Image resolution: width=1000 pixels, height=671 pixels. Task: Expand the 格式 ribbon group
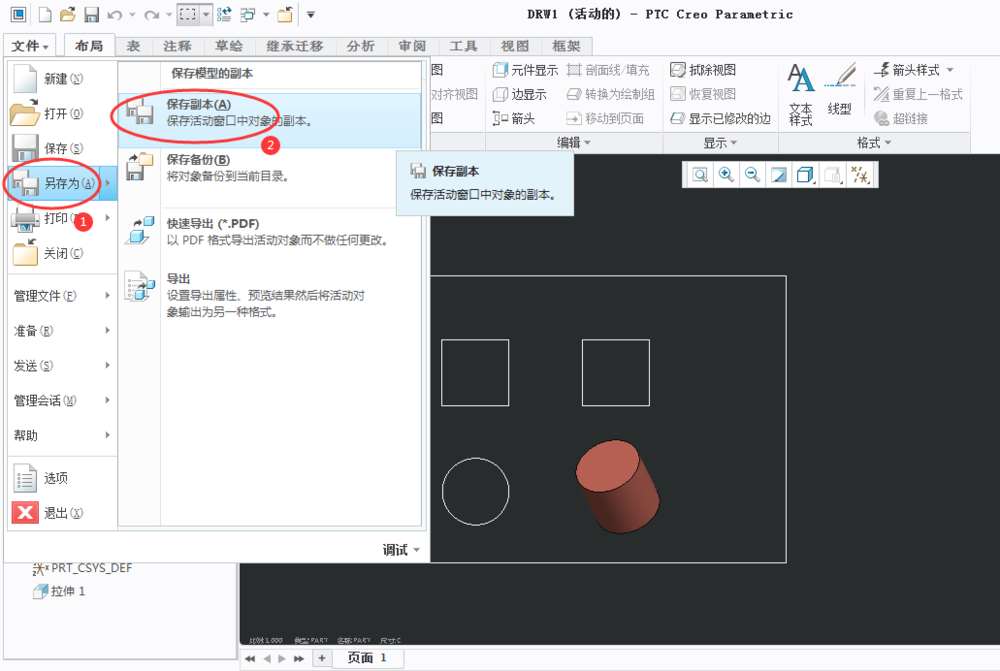click(874, 143)
